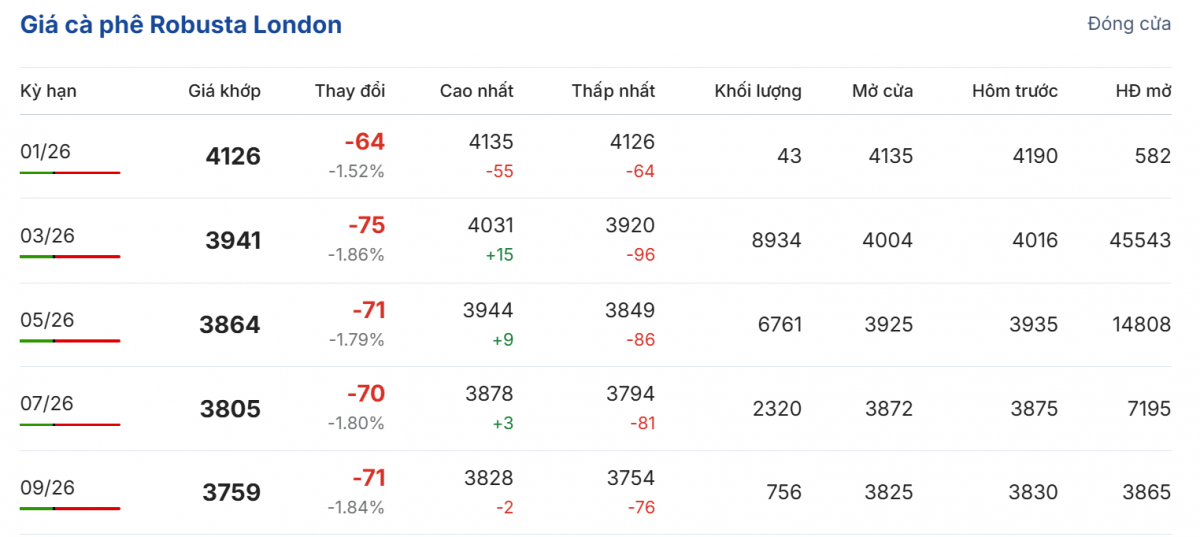Select the 05/26 contract term

(x=46, y=320)
